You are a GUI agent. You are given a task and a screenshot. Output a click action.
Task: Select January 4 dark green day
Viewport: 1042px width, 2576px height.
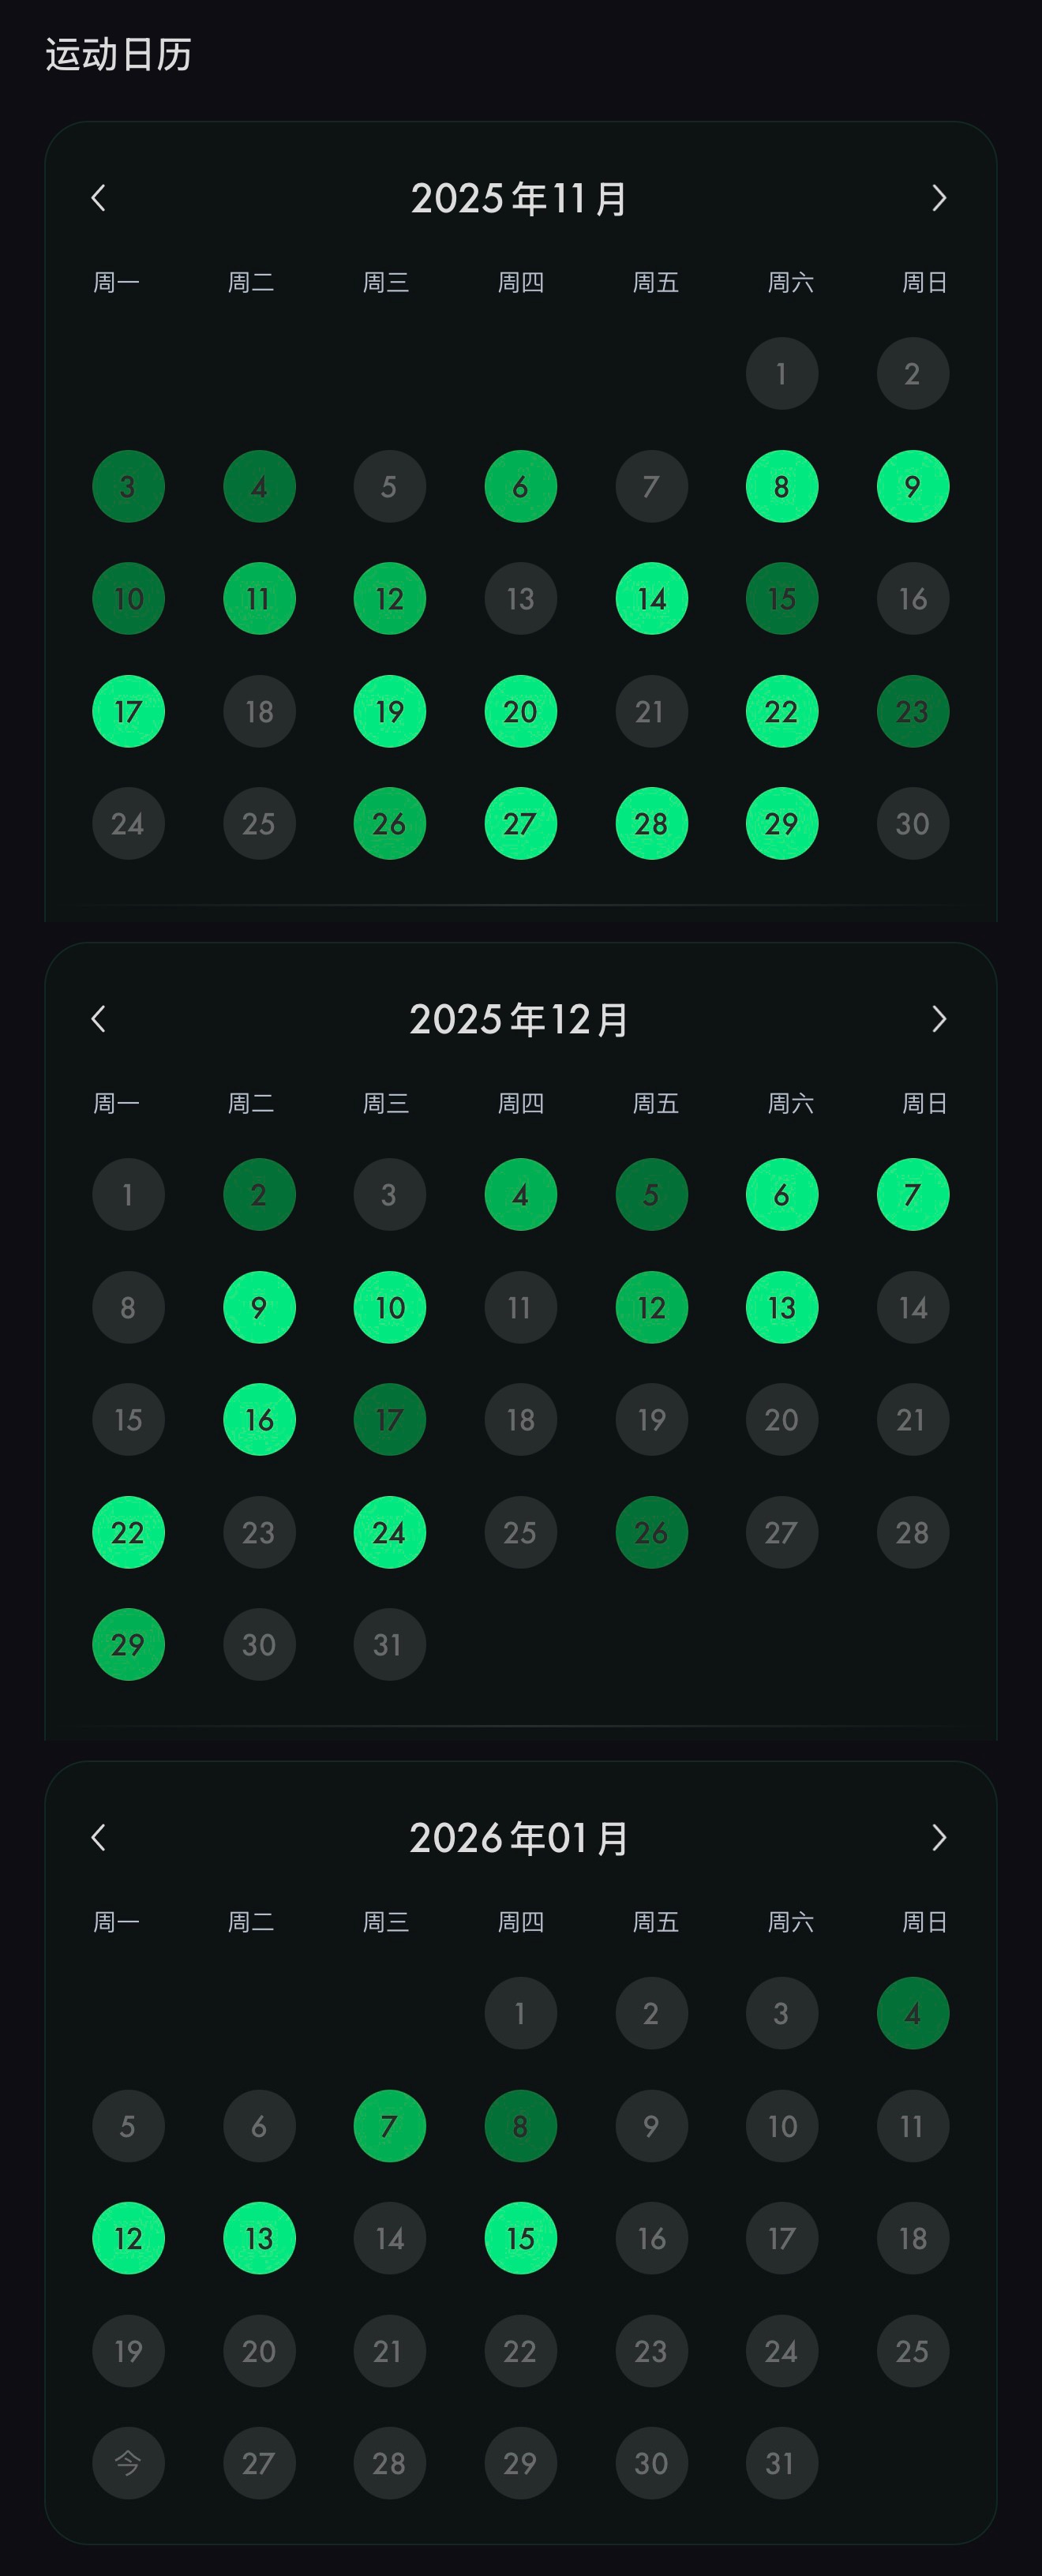[x=912, y=2013]
